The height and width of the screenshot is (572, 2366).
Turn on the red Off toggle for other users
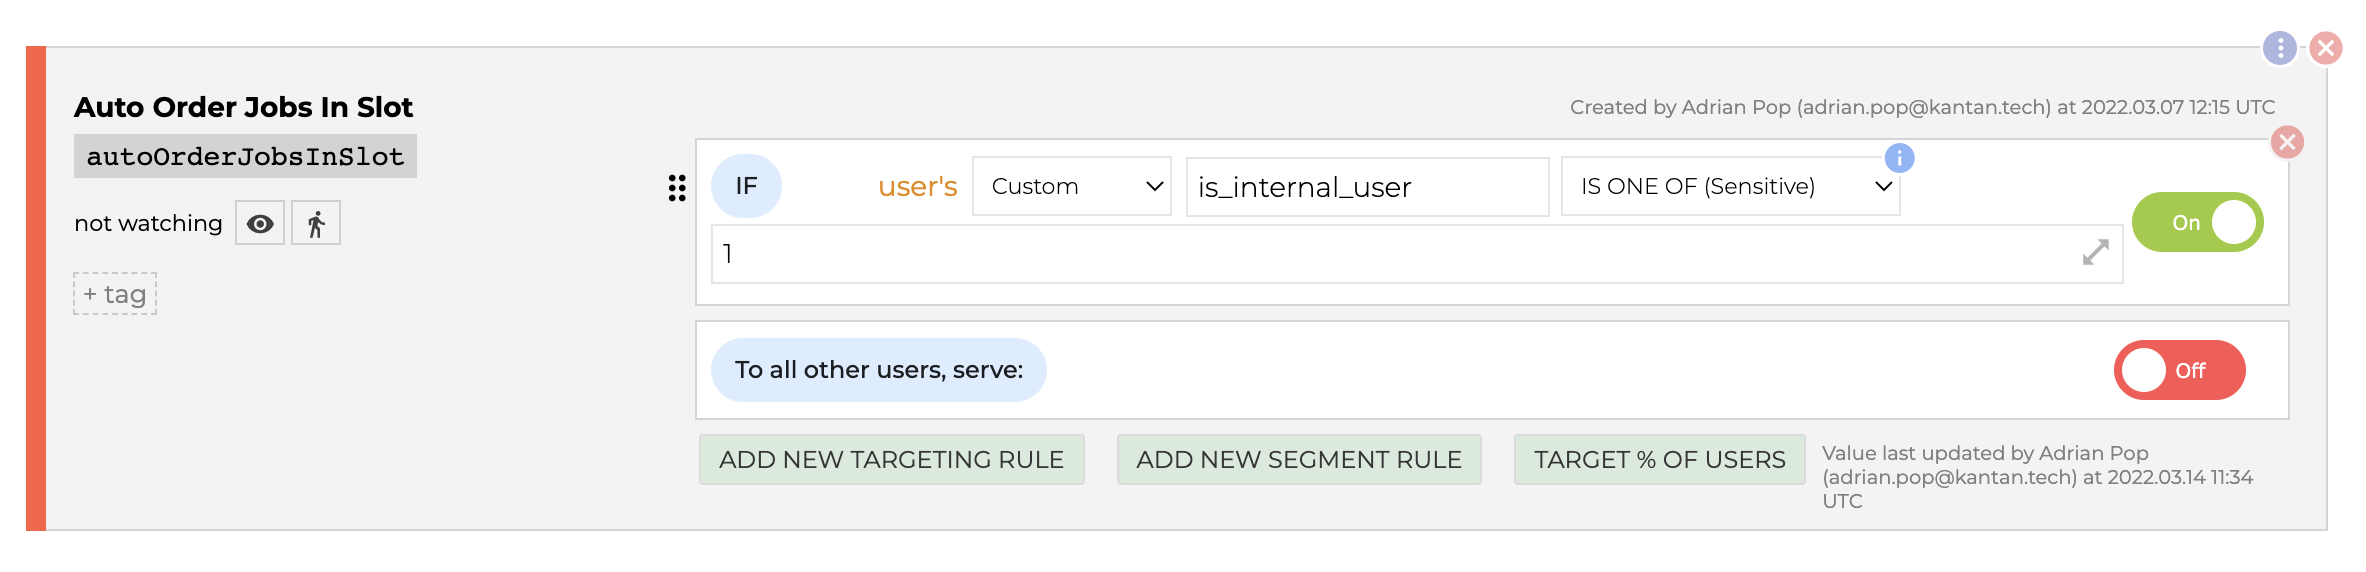pos(2179,370)
